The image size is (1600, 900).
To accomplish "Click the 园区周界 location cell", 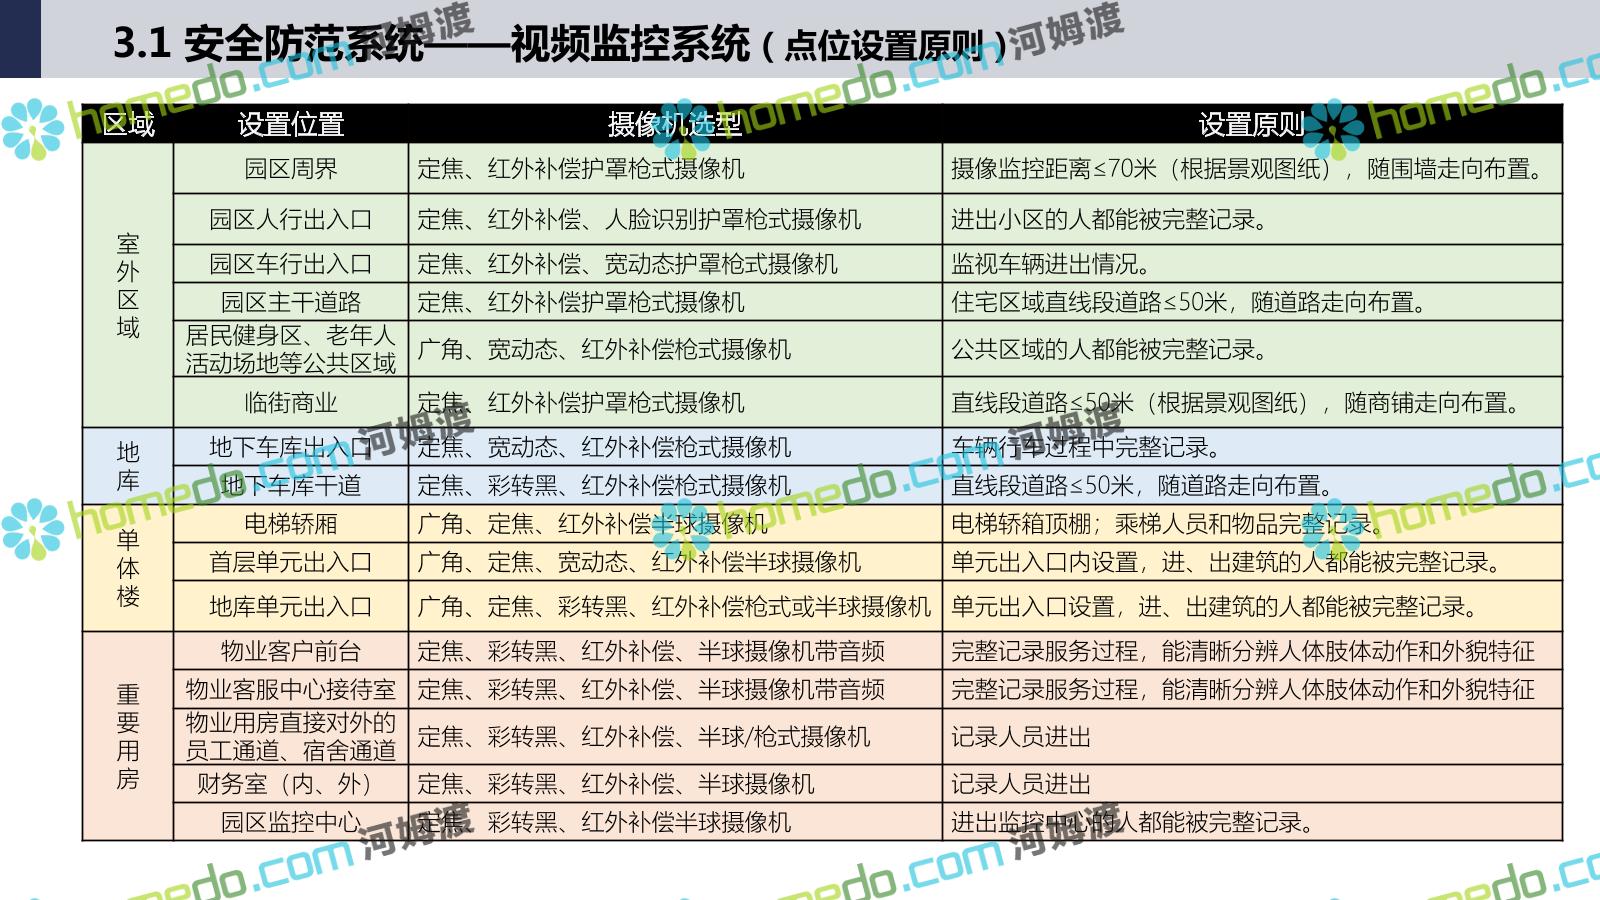I will (x=290, y=169).
